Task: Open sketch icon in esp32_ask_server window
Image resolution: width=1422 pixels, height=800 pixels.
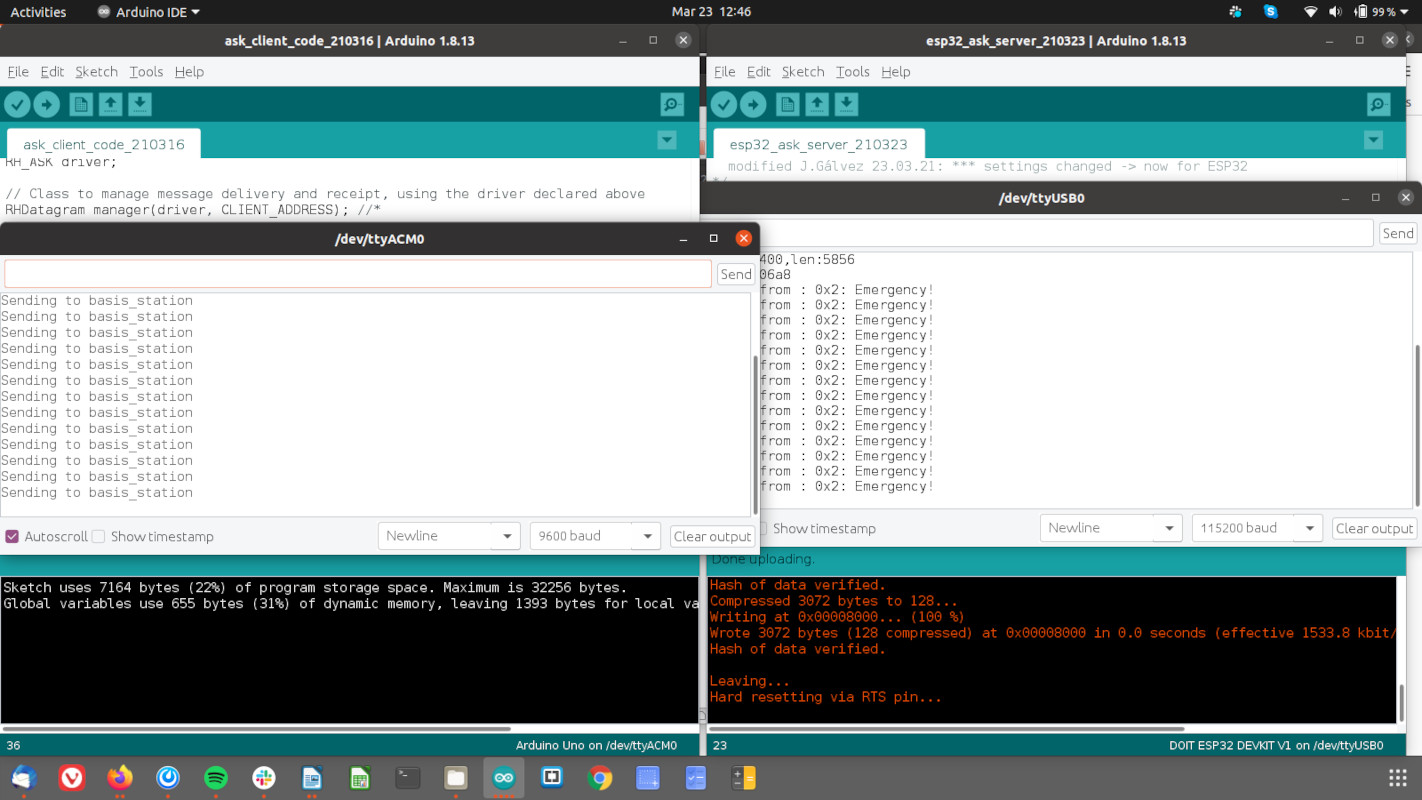Action: (x=817, y=104)
